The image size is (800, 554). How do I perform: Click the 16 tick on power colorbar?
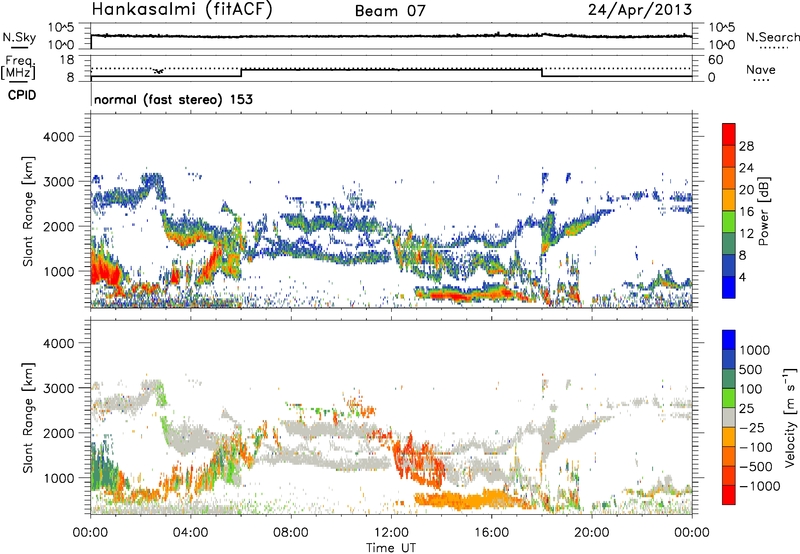point(746,212)
